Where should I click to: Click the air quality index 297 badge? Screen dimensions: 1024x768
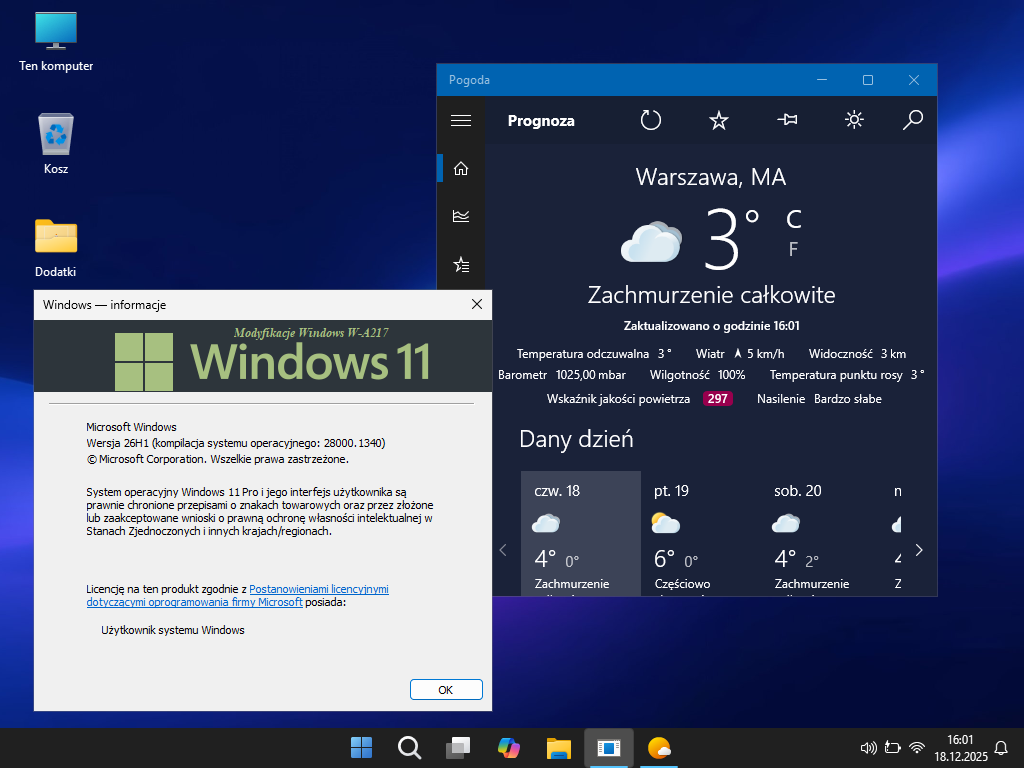point(717,398)
